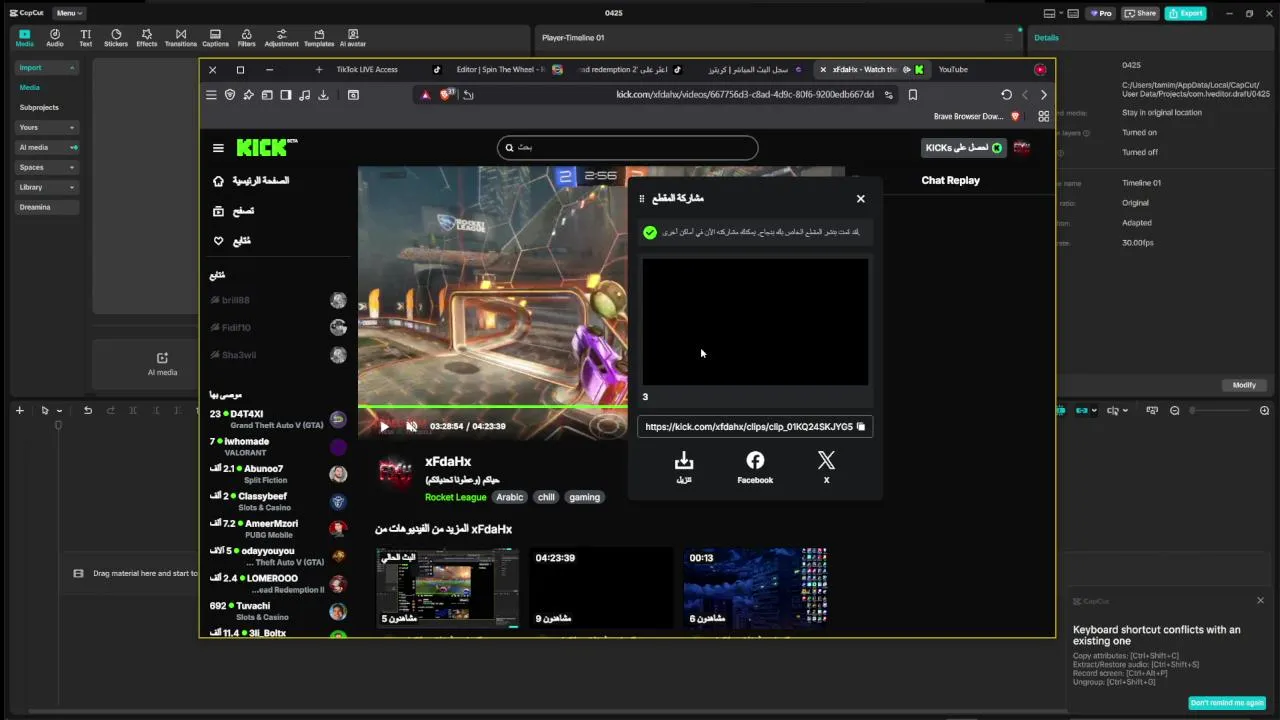Viewport: 1280px width, 720px height.
Task: Open the 04:23:39 video thumbnail
Action: pos(601,588)
